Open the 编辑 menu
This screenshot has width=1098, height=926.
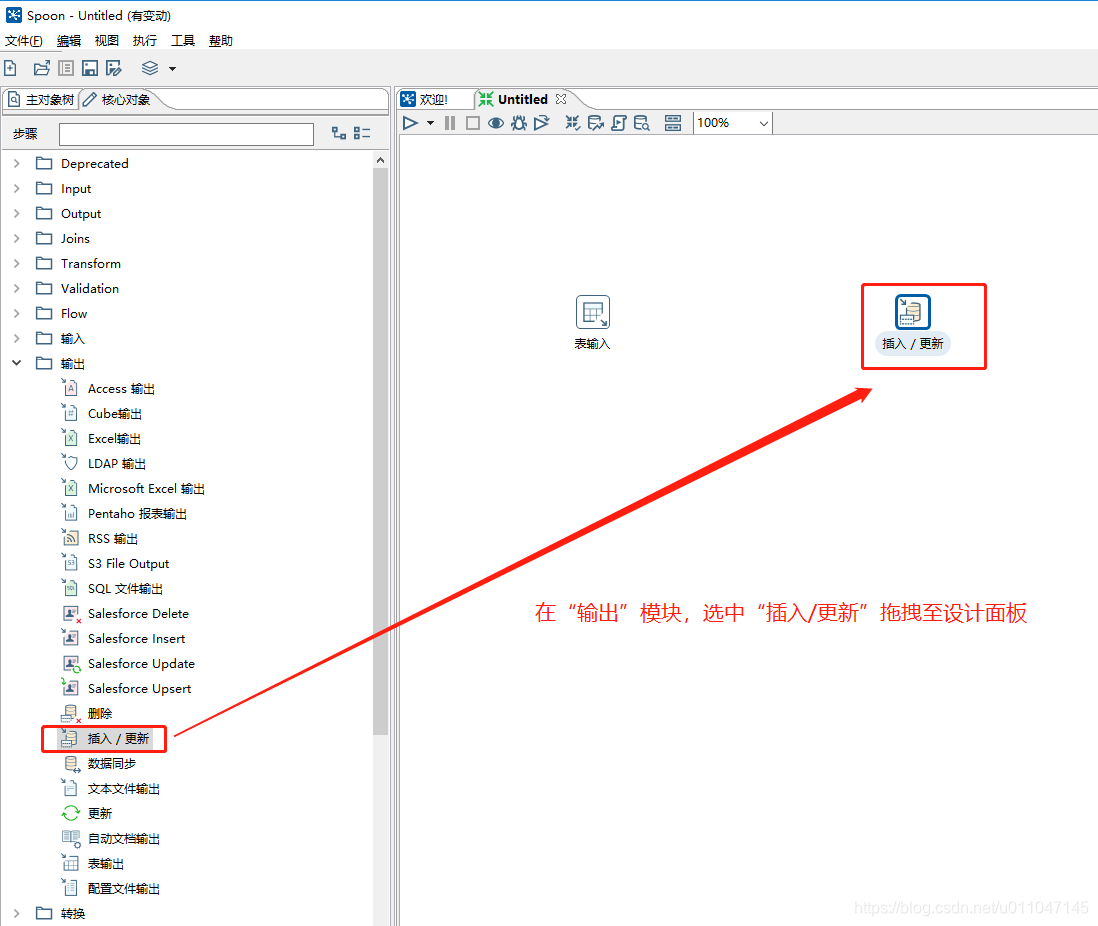tap(69, 41)
